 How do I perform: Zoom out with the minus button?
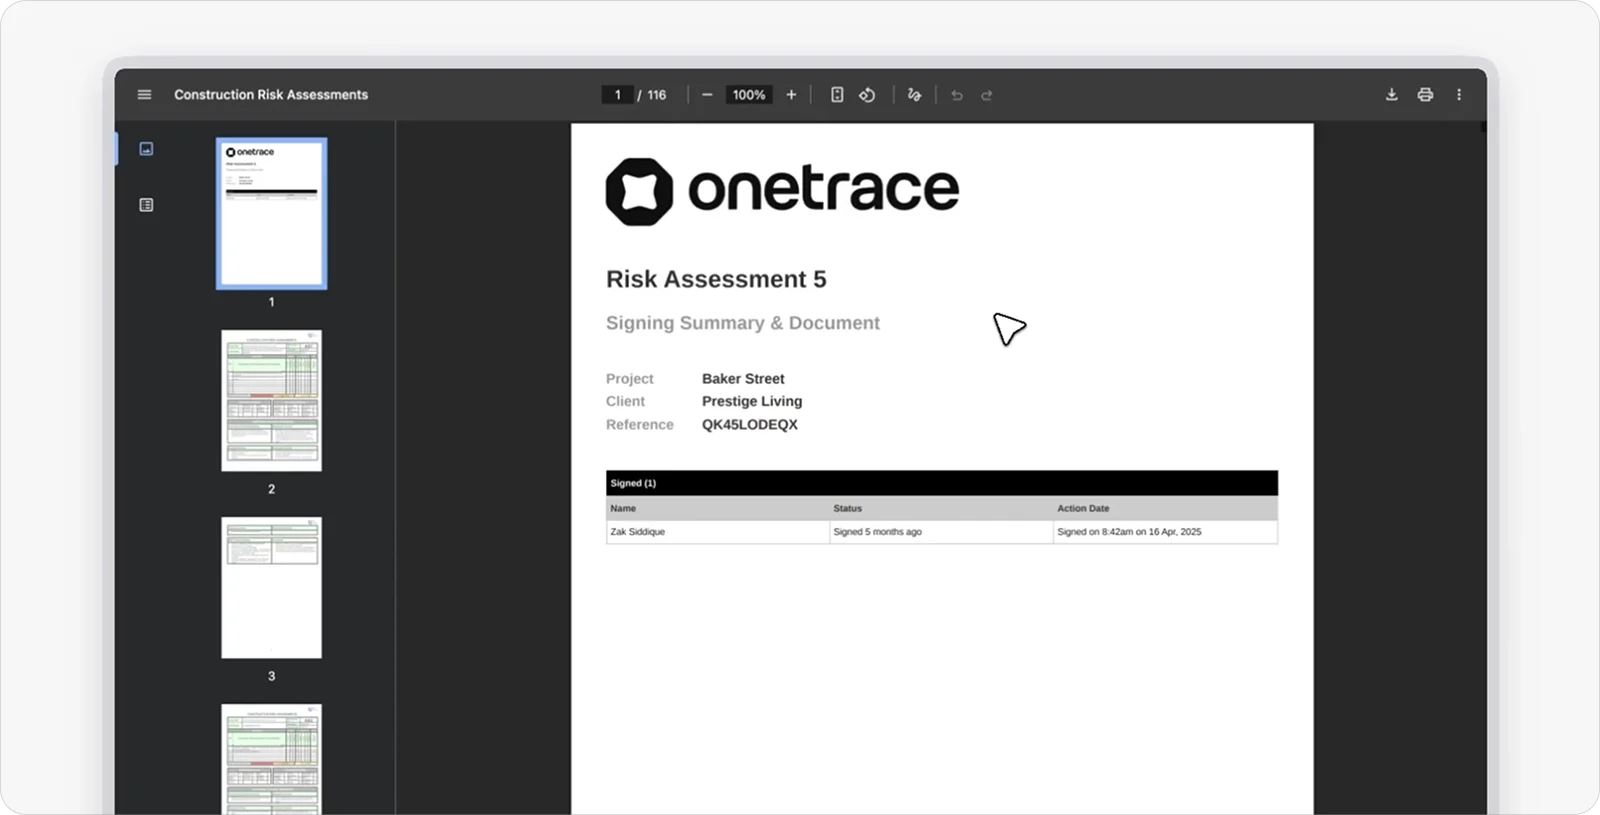(x=707, y=95)
